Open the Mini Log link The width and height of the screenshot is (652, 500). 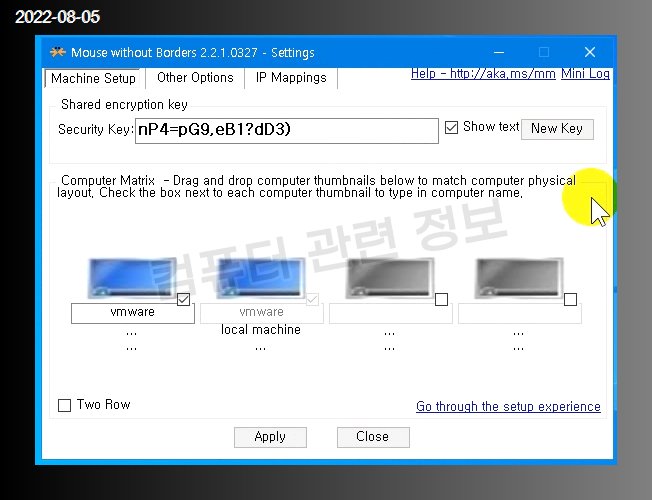pos(585,74)
